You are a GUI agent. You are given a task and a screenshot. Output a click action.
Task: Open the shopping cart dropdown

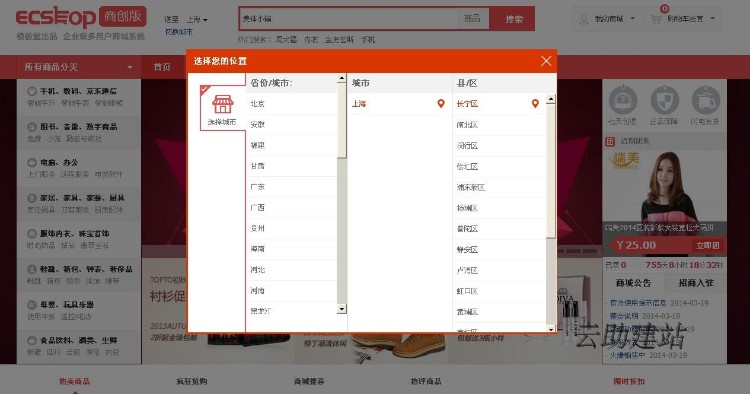pos(684,19)
